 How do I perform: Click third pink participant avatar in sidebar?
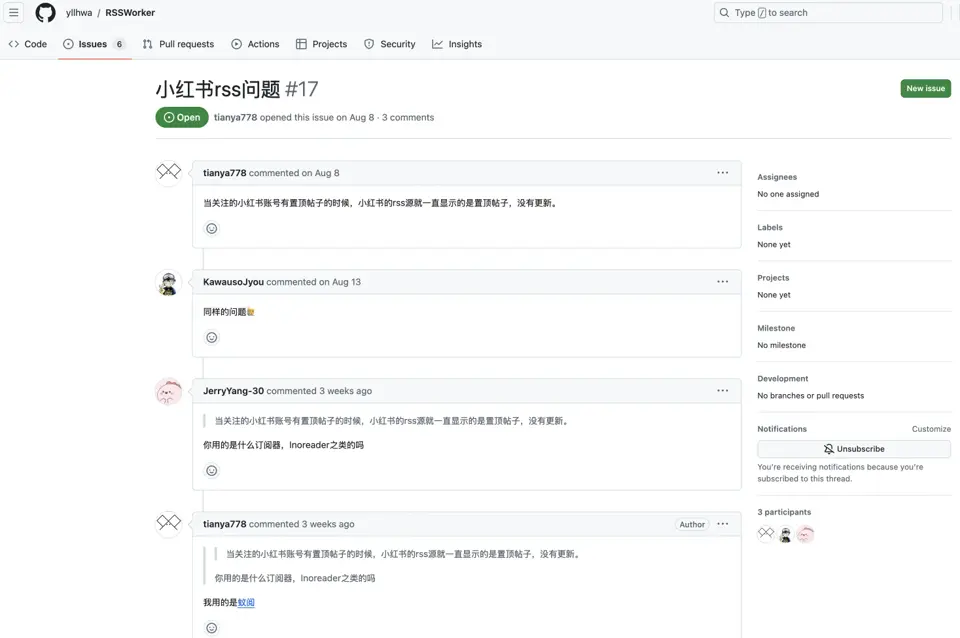coord(805,534)
